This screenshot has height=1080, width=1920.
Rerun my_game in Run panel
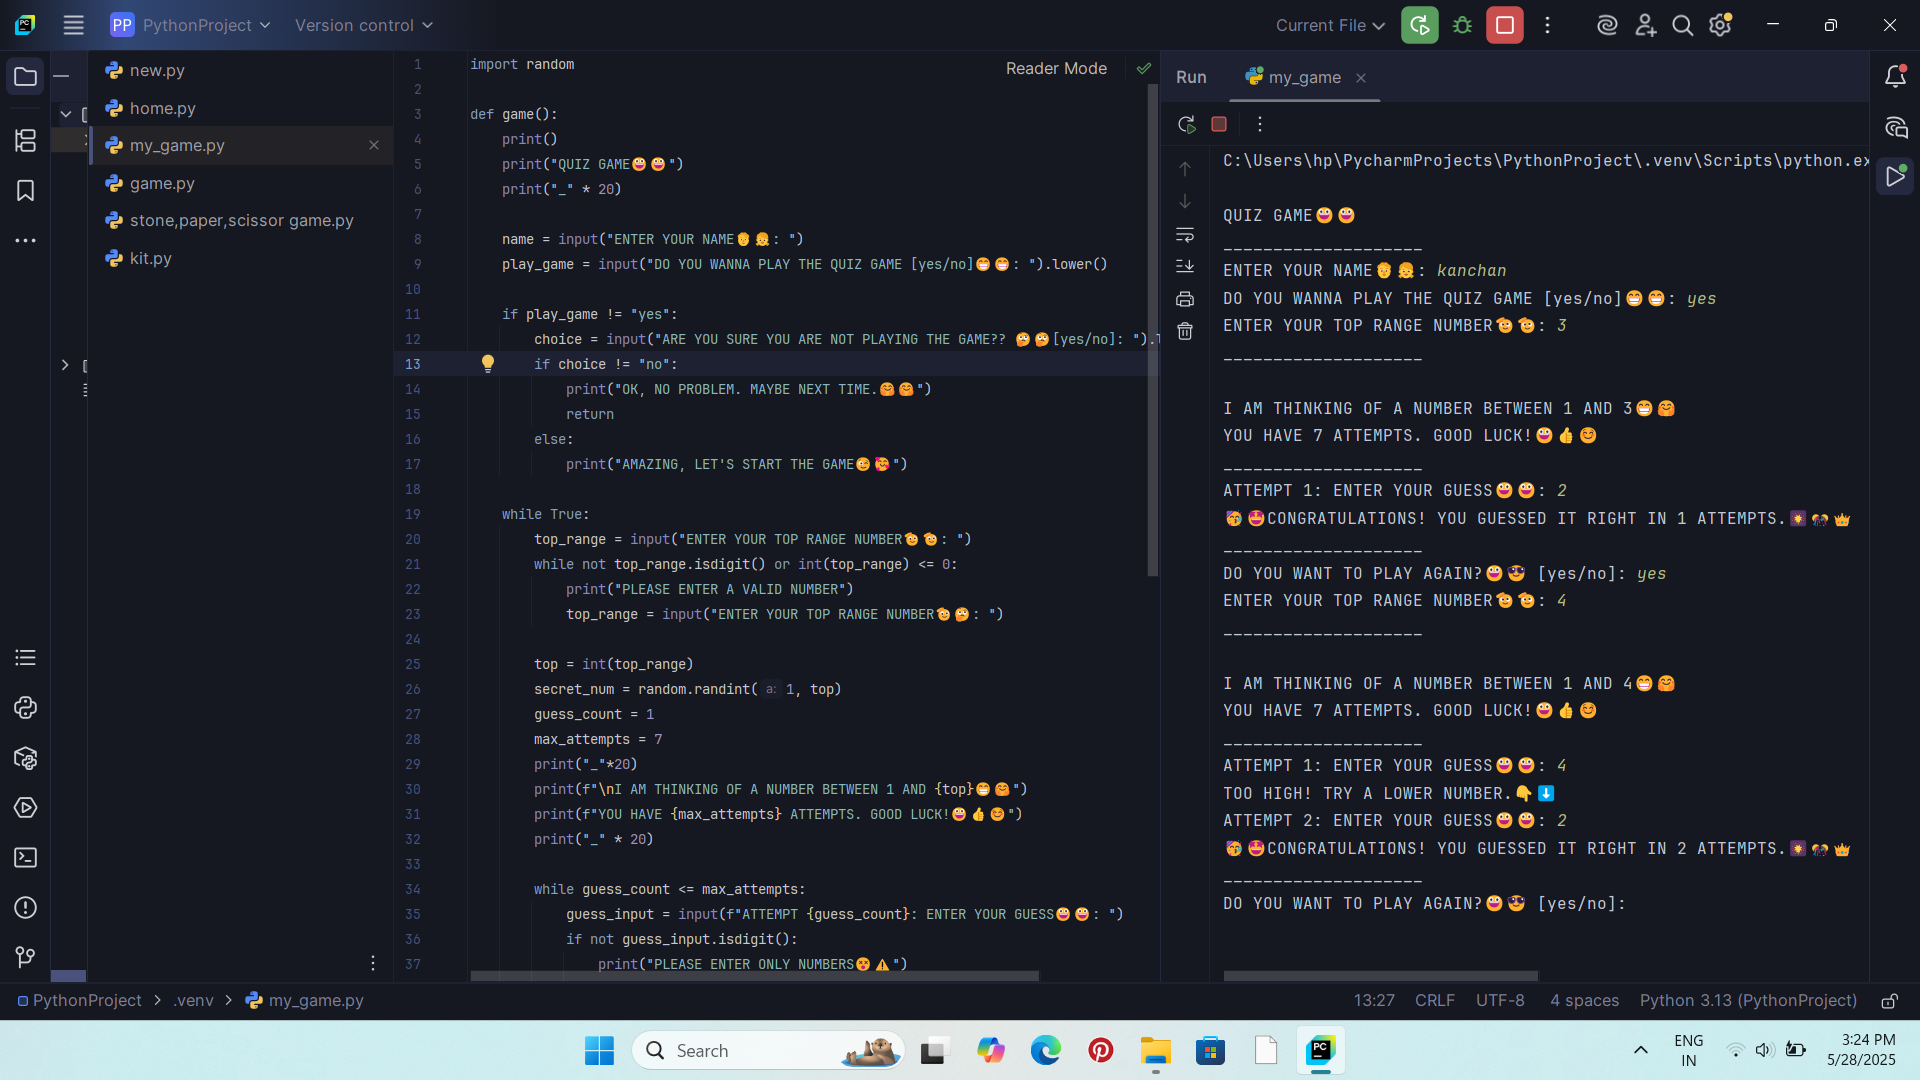(x=1186, y=124)
